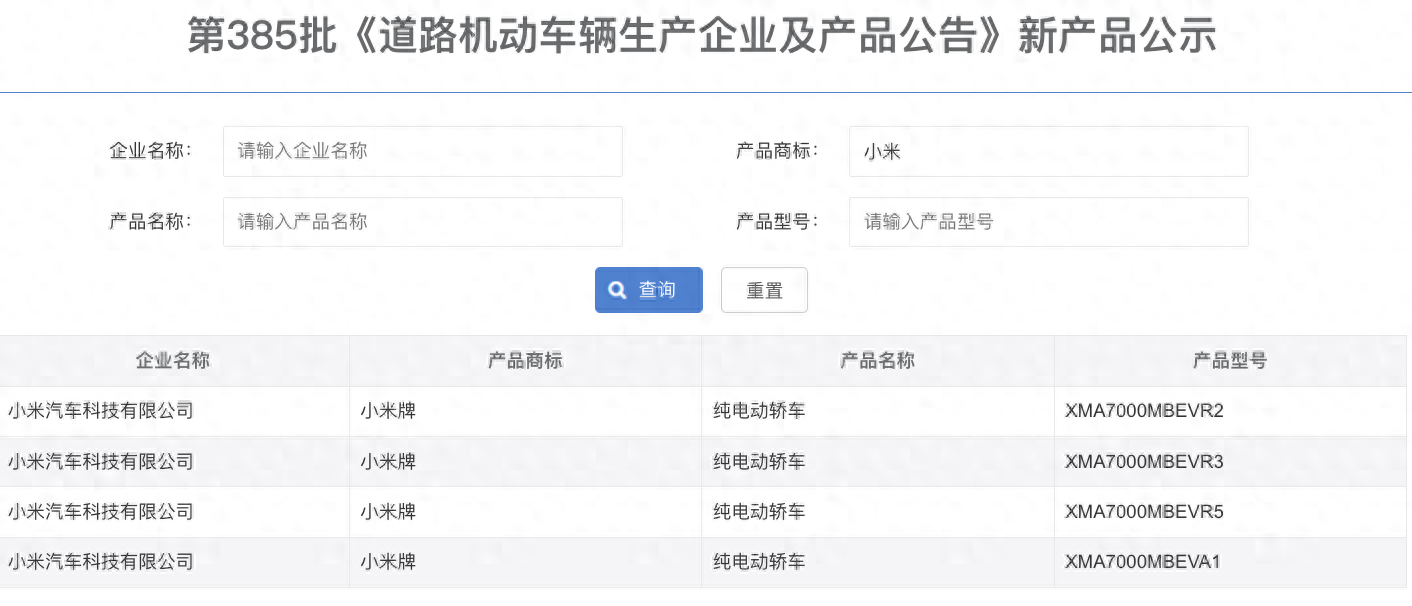
Task: Click the 产品商标 column header
Action: (525, 361)
